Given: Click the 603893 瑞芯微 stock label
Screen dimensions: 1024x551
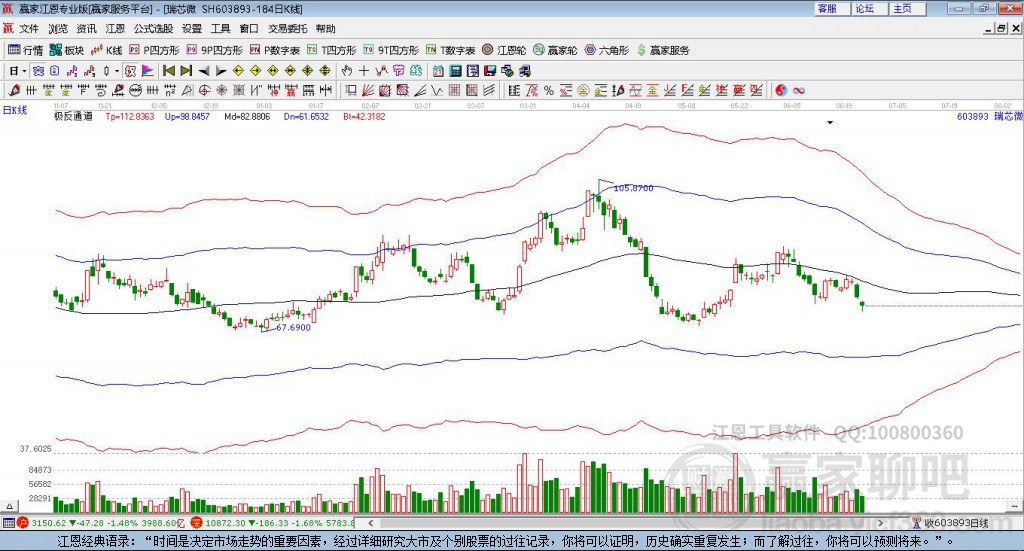Looking at the screenshot, I should point(989,116).
